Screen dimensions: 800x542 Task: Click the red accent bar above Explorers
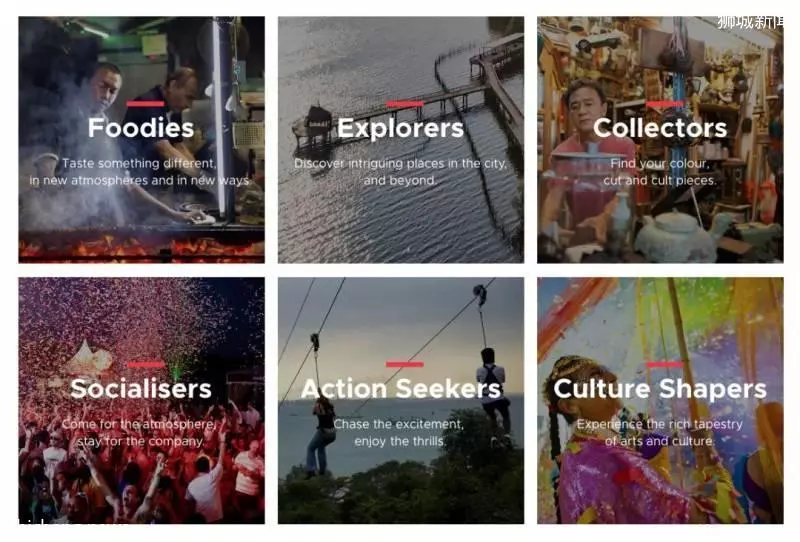(405, 104)
